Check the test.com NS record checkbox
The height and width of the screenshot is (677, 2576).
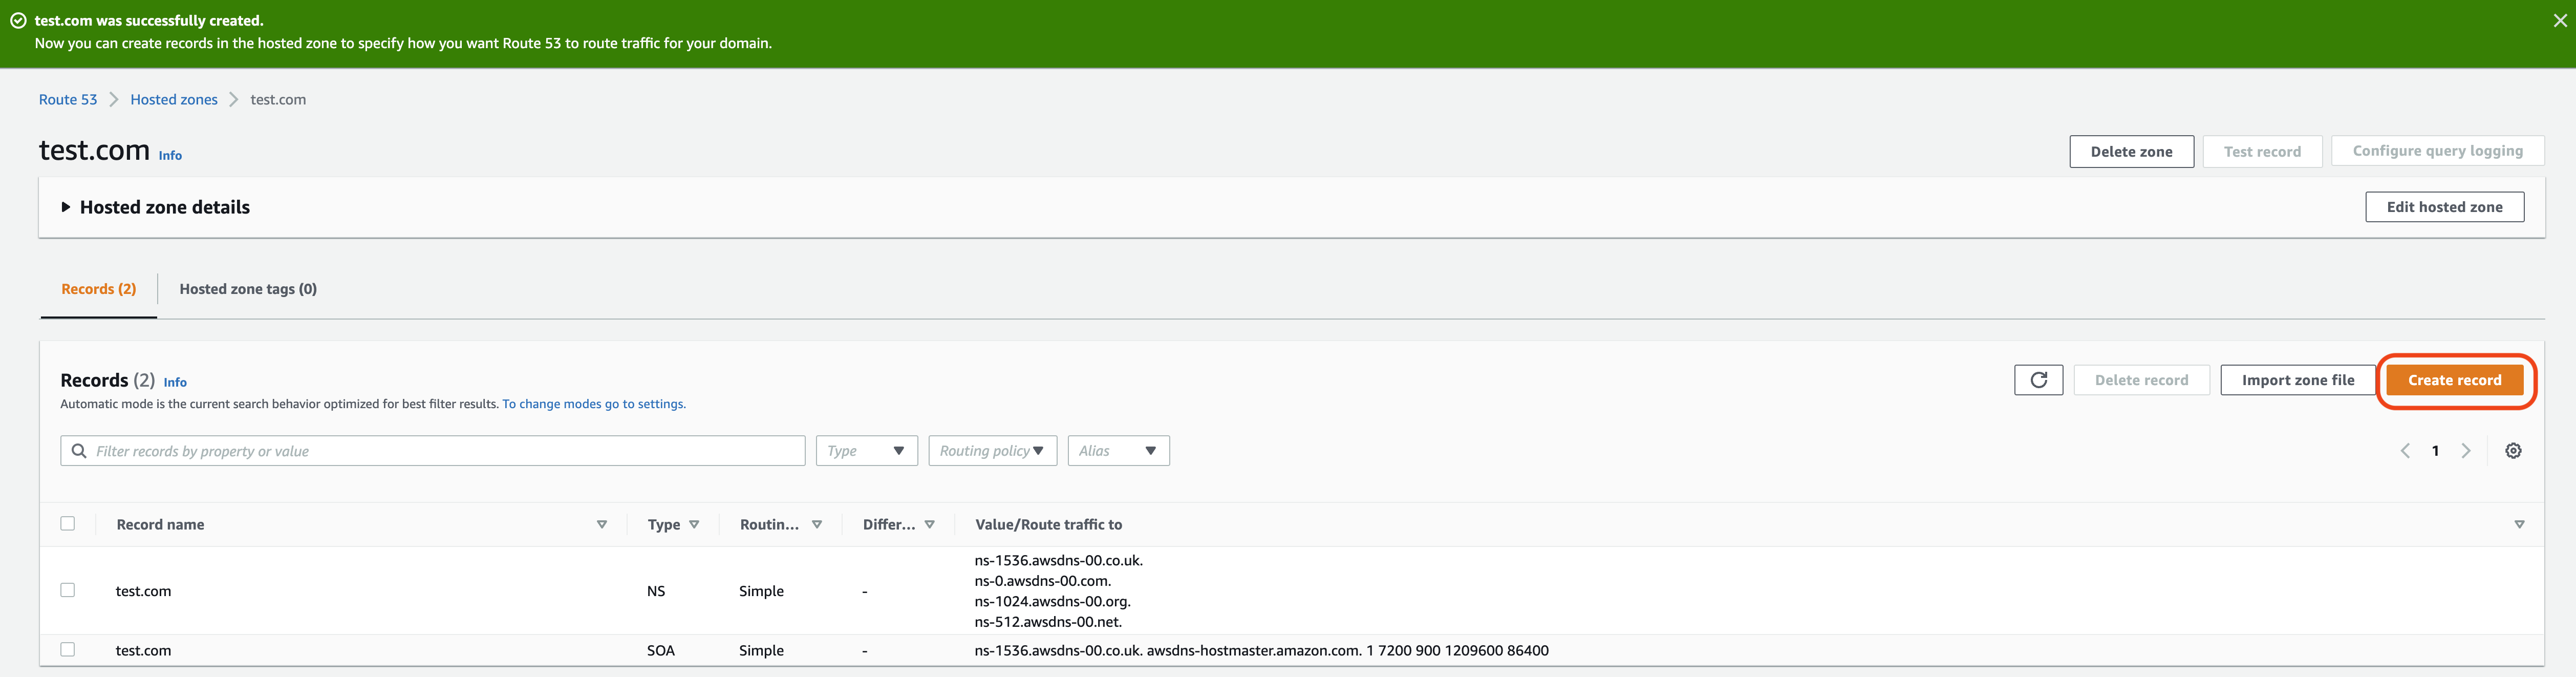[x=68, y=590]
